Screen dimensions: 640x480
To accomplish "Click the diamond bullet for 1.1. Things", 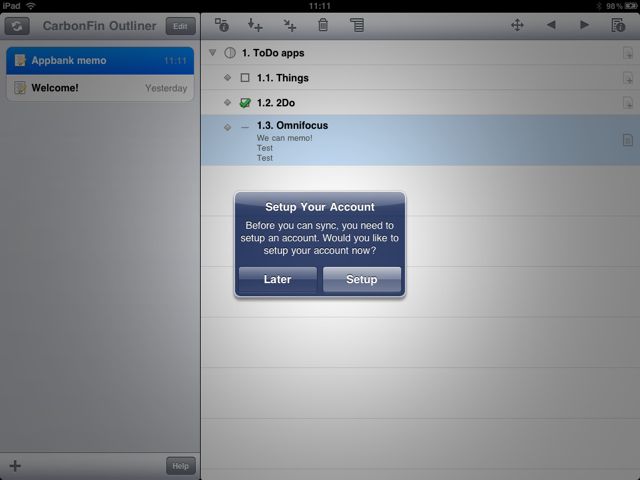I will click(x=227, y=78).
